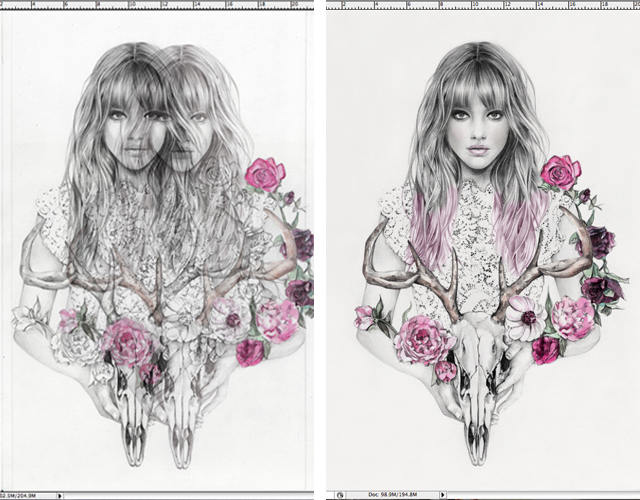Viewport: 640px width, 500px height.
Task: Click the pink rose at top of left canvas
Action: (265, 173)
